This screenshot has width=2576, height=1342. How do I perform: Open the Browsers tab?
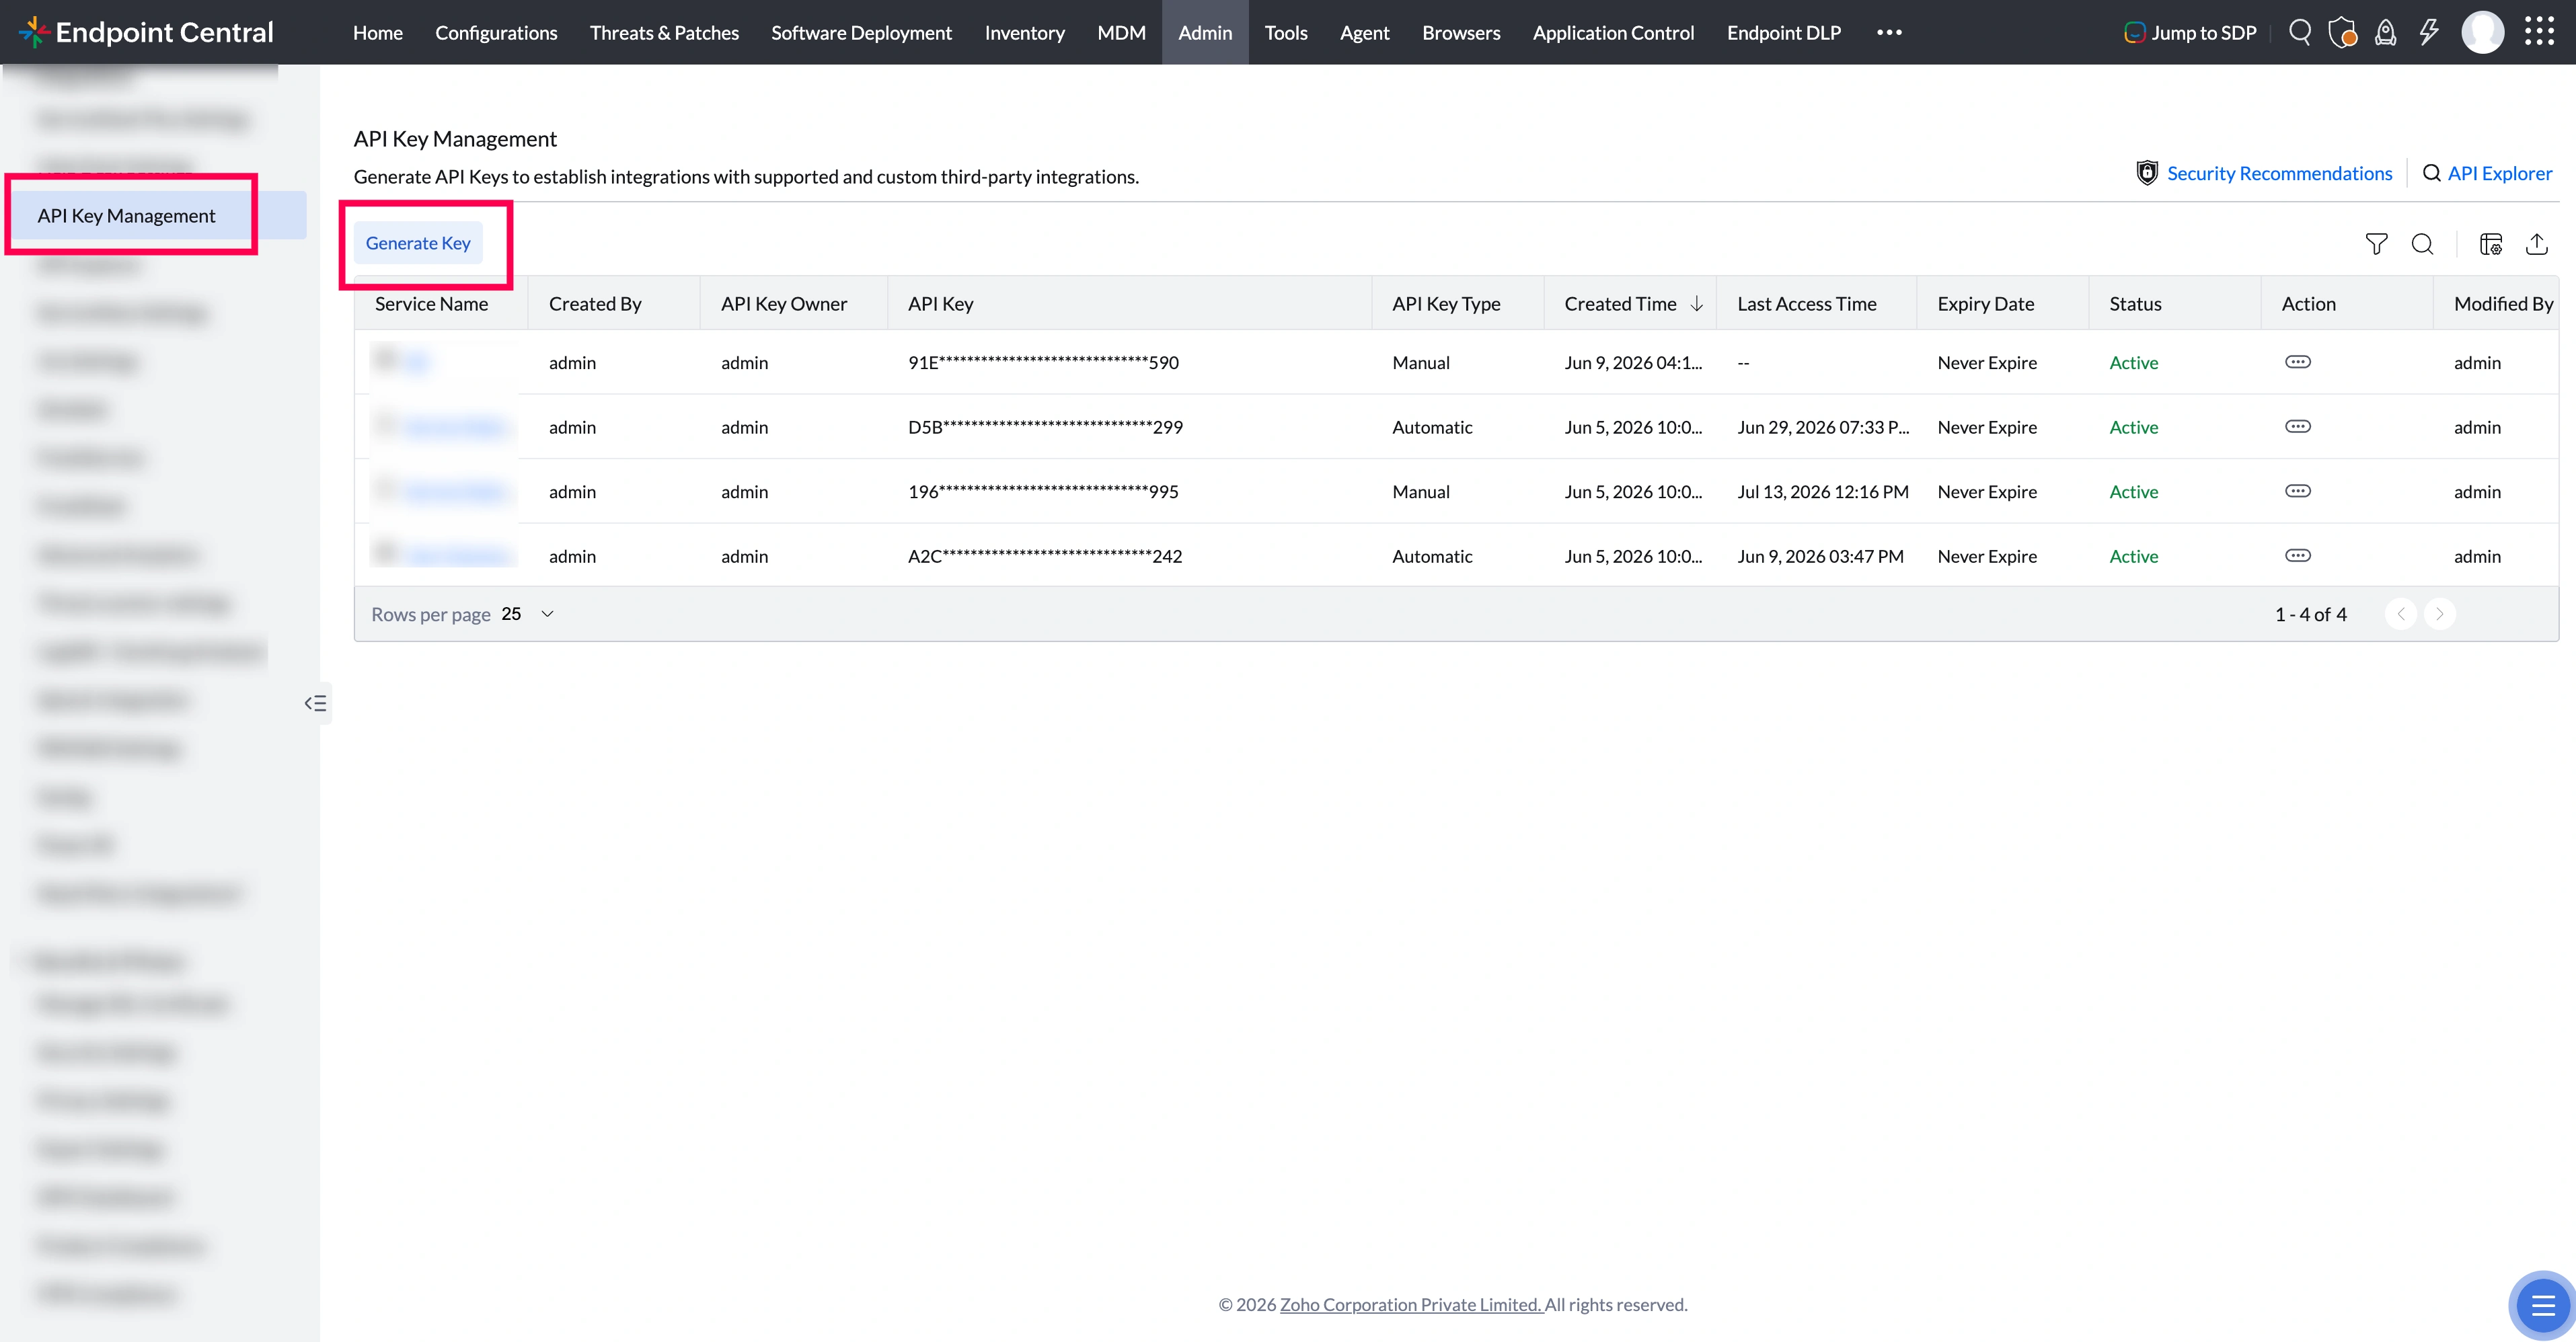pos(1461,32)
